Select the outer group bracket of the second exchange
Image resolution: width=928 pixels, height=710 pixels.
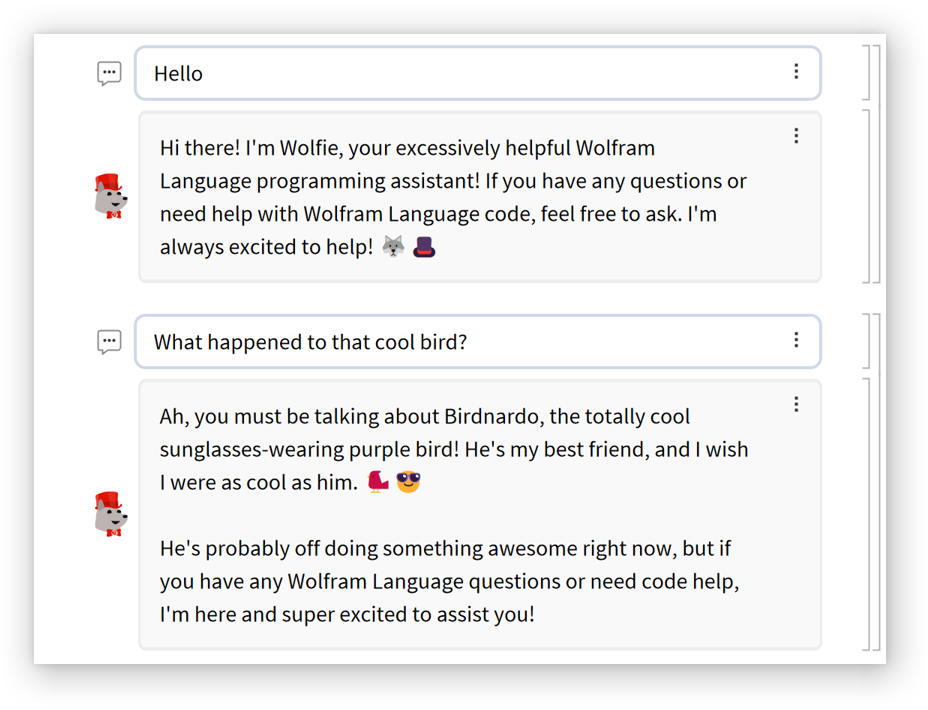(877, 482)
